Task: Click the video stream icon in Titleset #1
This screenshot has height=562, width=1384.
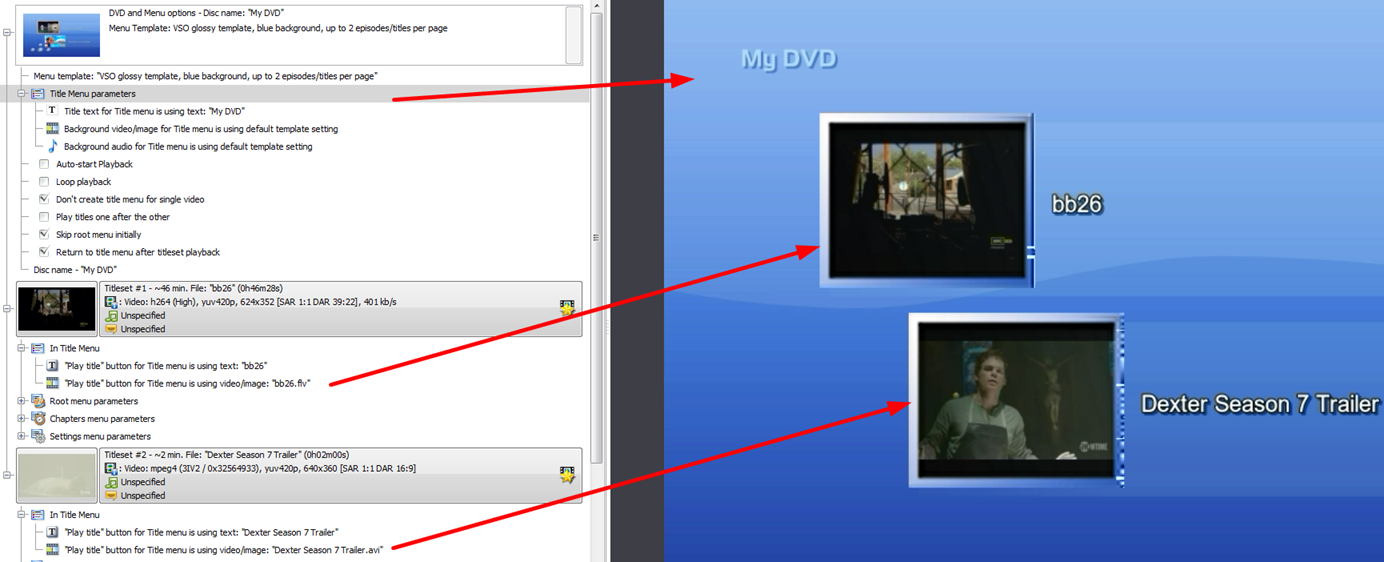Action: click(x=111, y=301)
